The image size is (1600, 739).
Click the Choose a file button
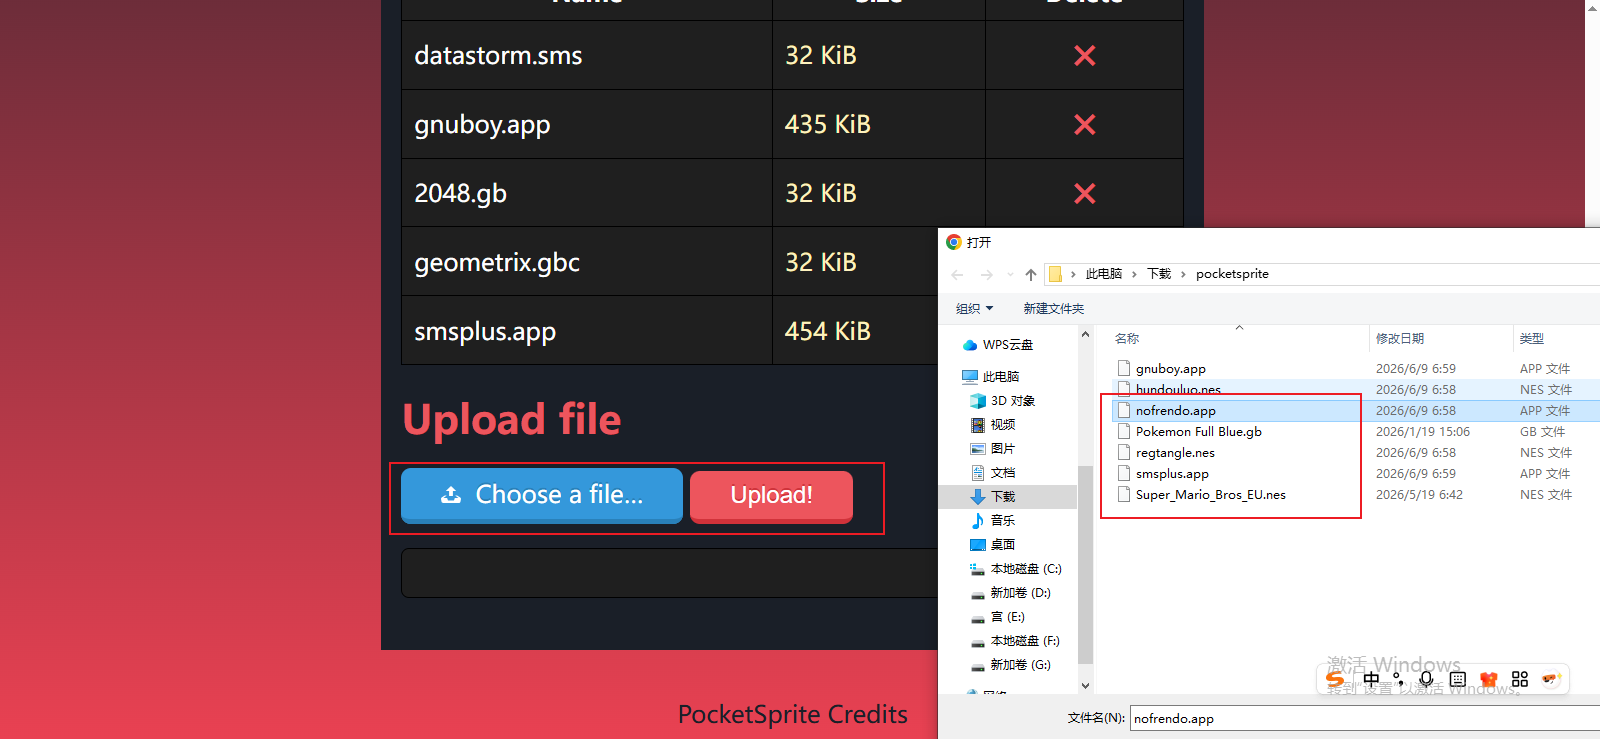[542, 495]
